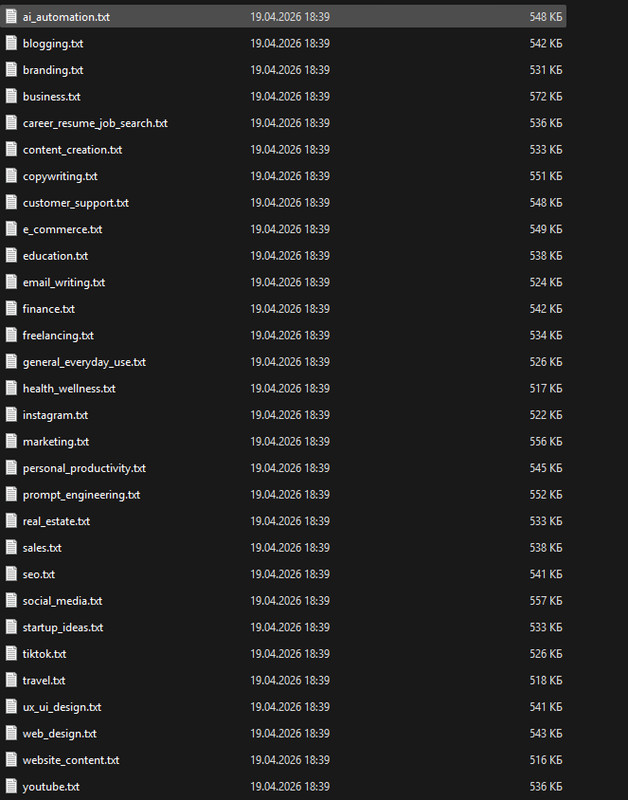Select the branding.txt file name

coord(53,70)
